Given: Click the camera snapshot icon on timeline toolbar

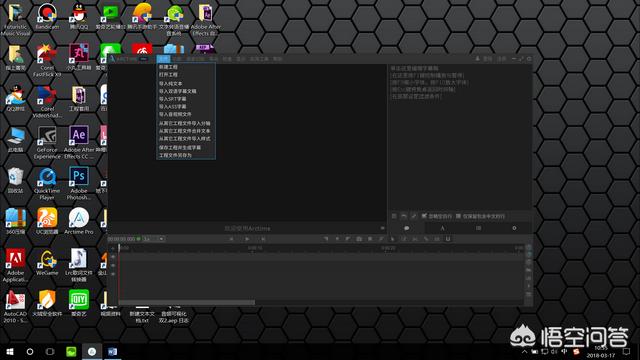Looking at the screenshot, I should coord(359,239).
